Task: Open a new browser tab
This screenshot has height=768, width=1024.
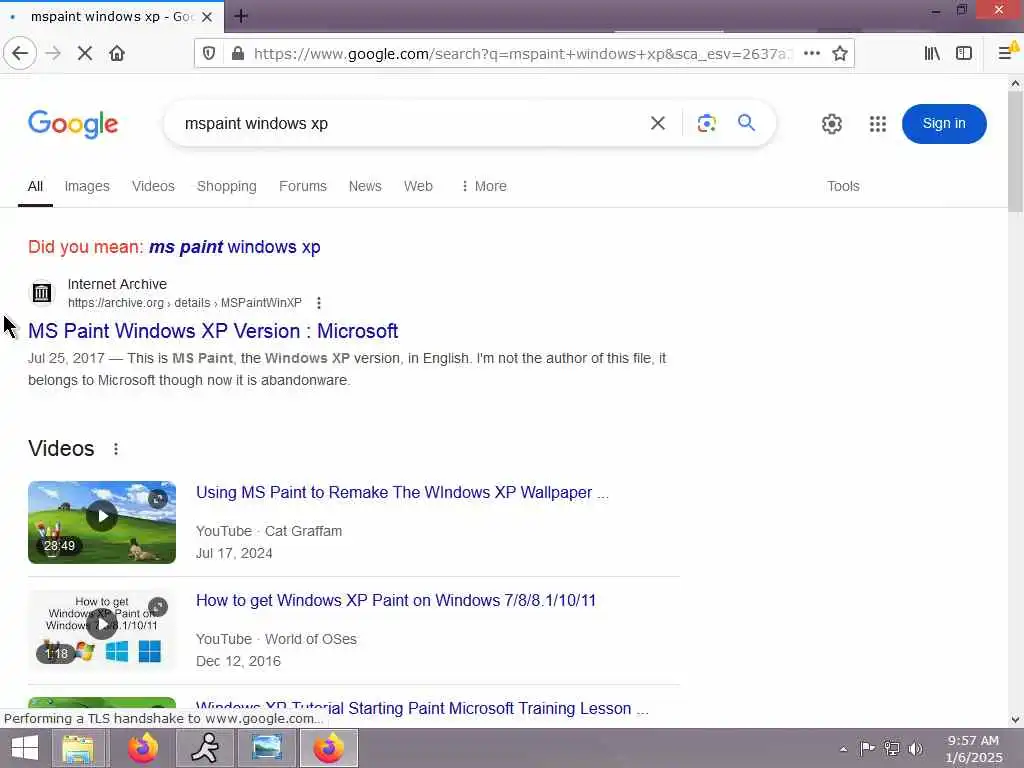Action: pos(241,16)
